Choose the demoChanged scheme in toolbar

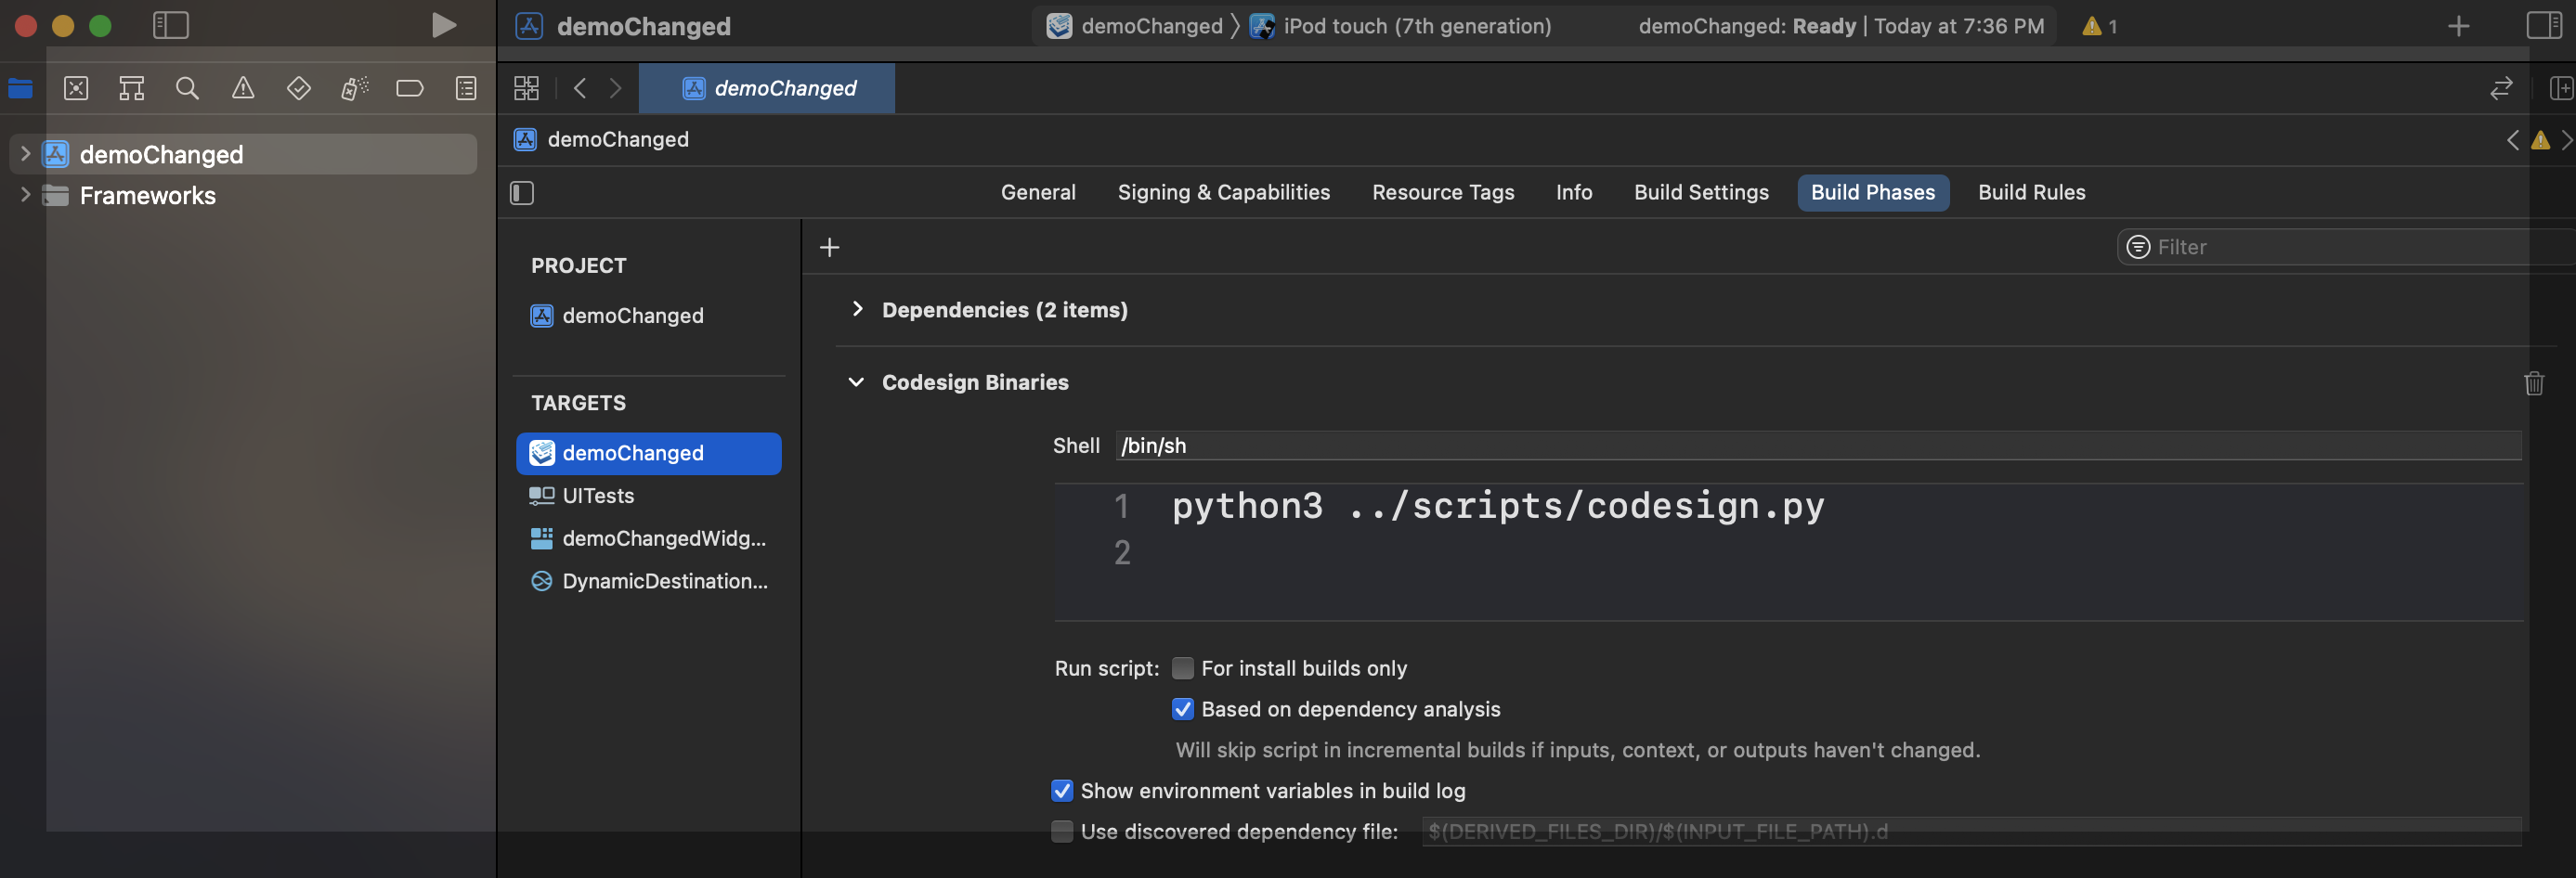pyautogui.click(x=1135, y=26)
